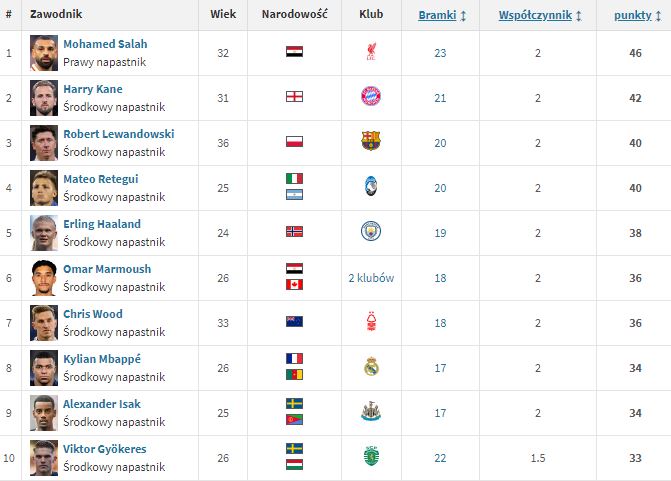Sort table by Współczynnik column
Screen dimensions: 671x481
[x=540, y=15]
